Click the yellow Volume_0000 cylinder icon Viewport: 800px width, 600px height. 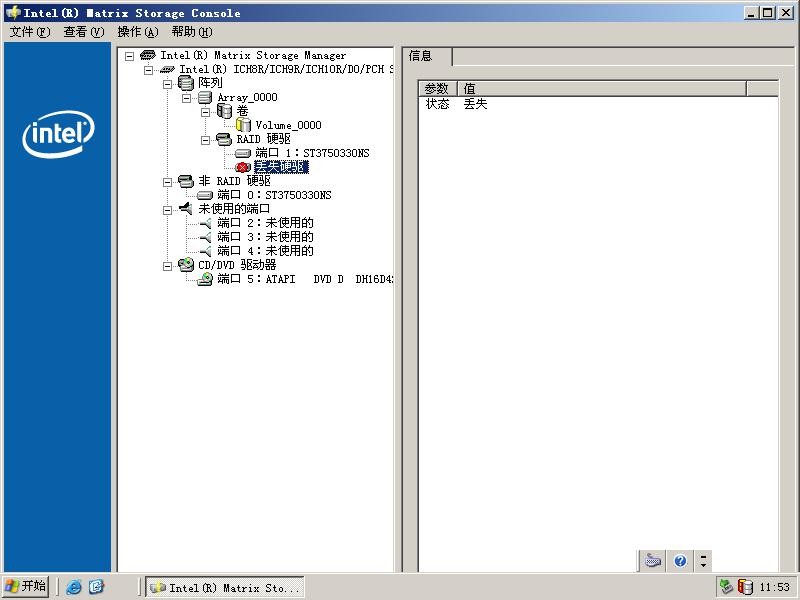point(244,125)
